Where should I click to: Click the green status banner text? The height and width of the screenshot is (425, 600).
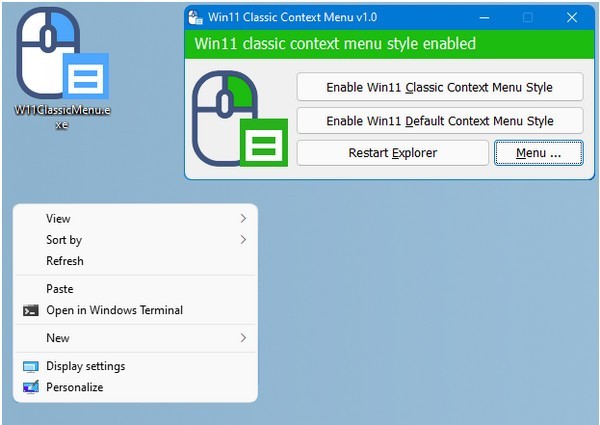pos(335,44)
